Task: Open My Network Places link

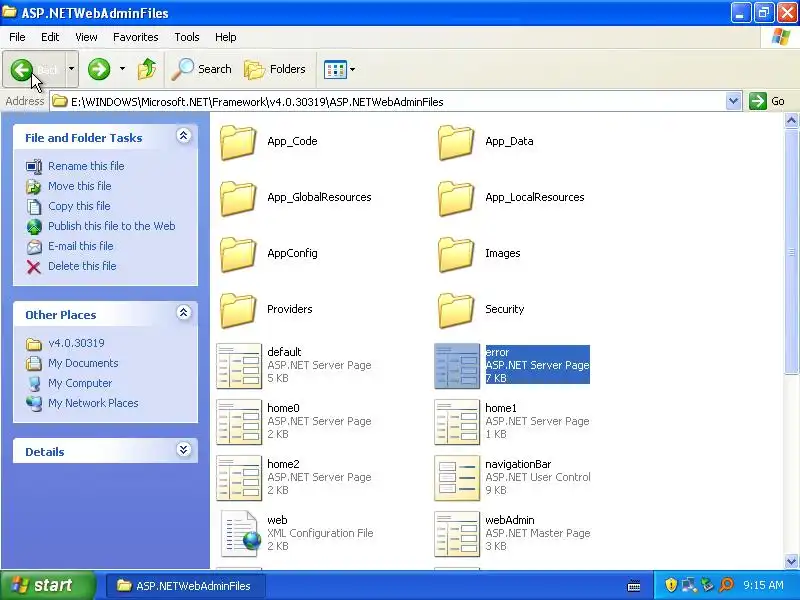Action: tap(93, 403)
